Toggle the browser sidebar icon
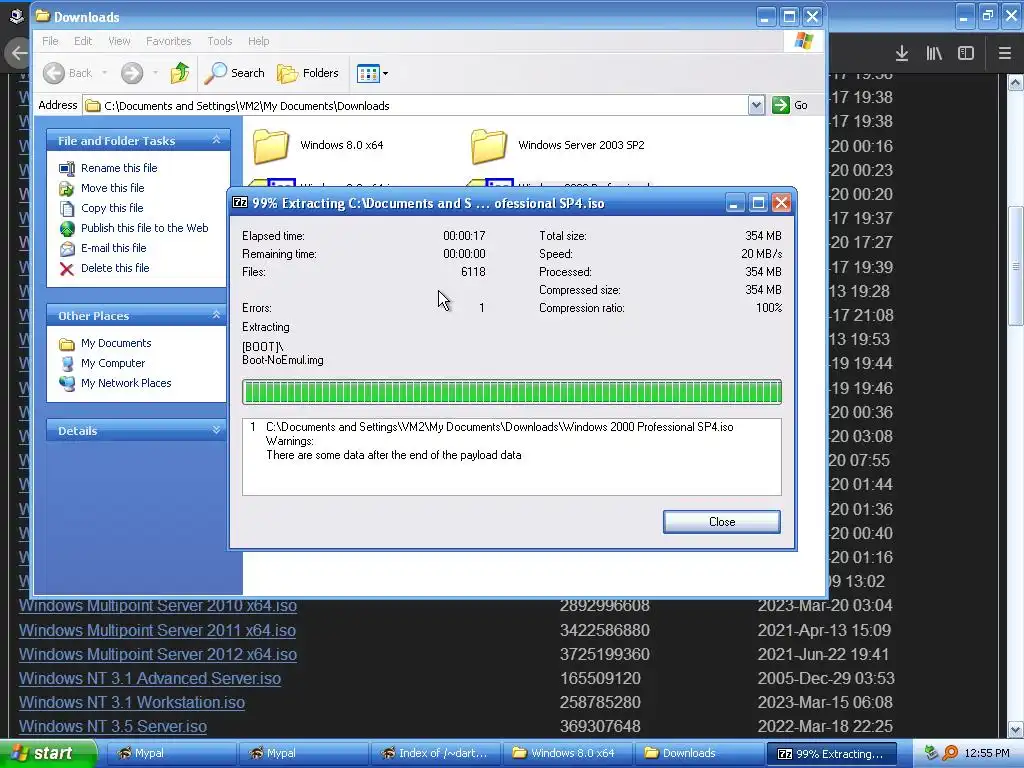This screenshot has height=768, width=1024. click(966, 54)
